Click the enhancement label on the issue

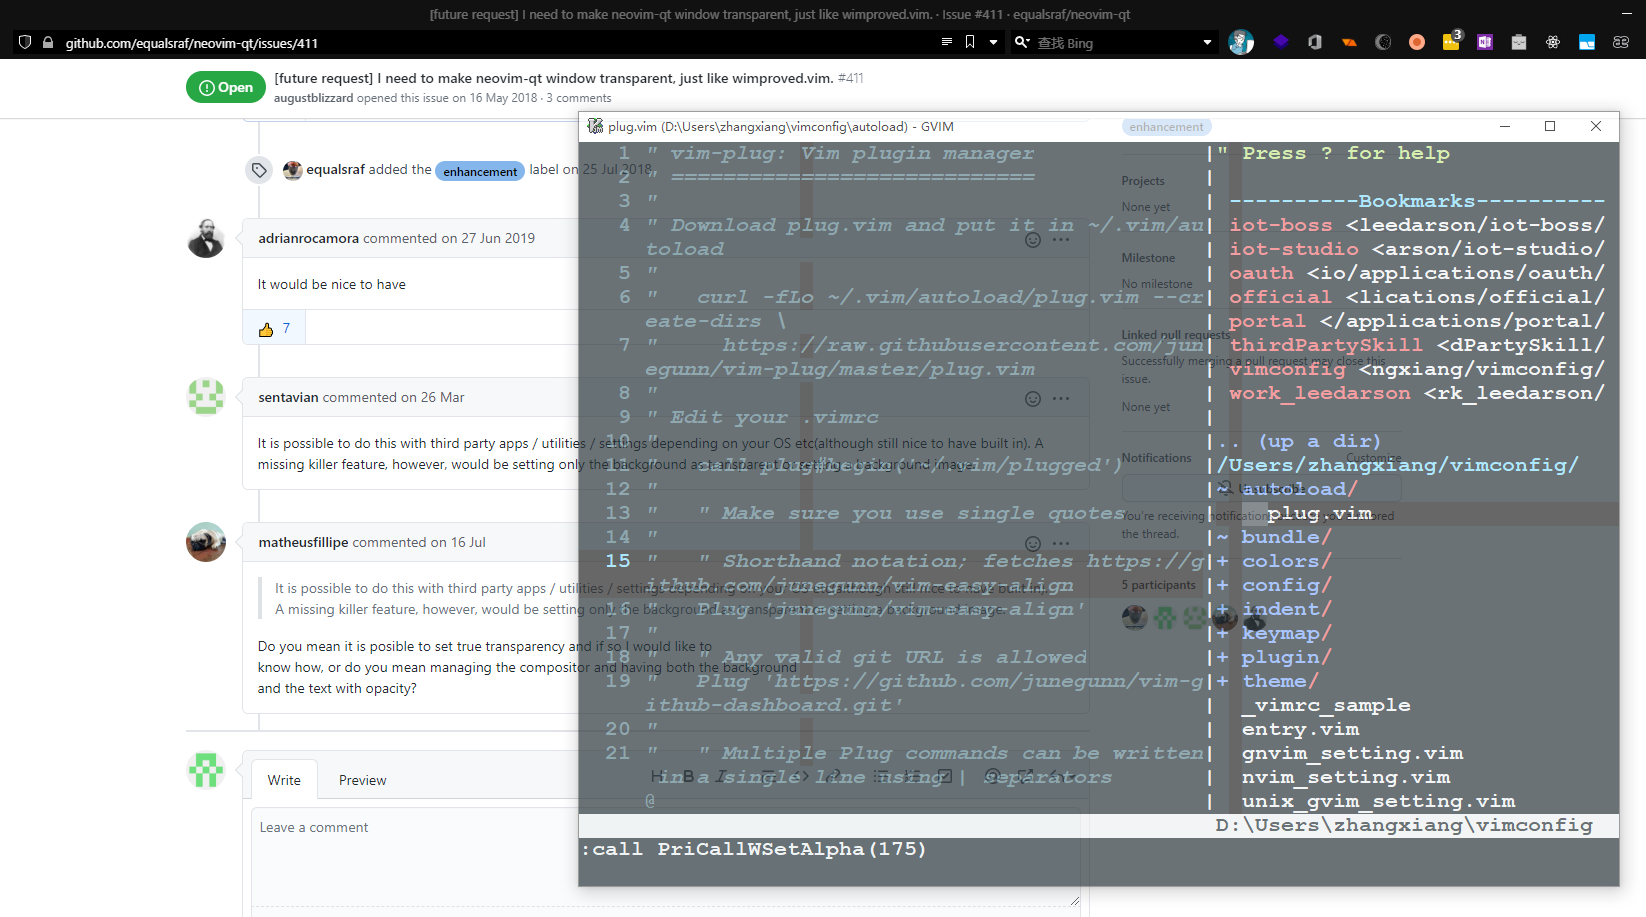[480, 170]
